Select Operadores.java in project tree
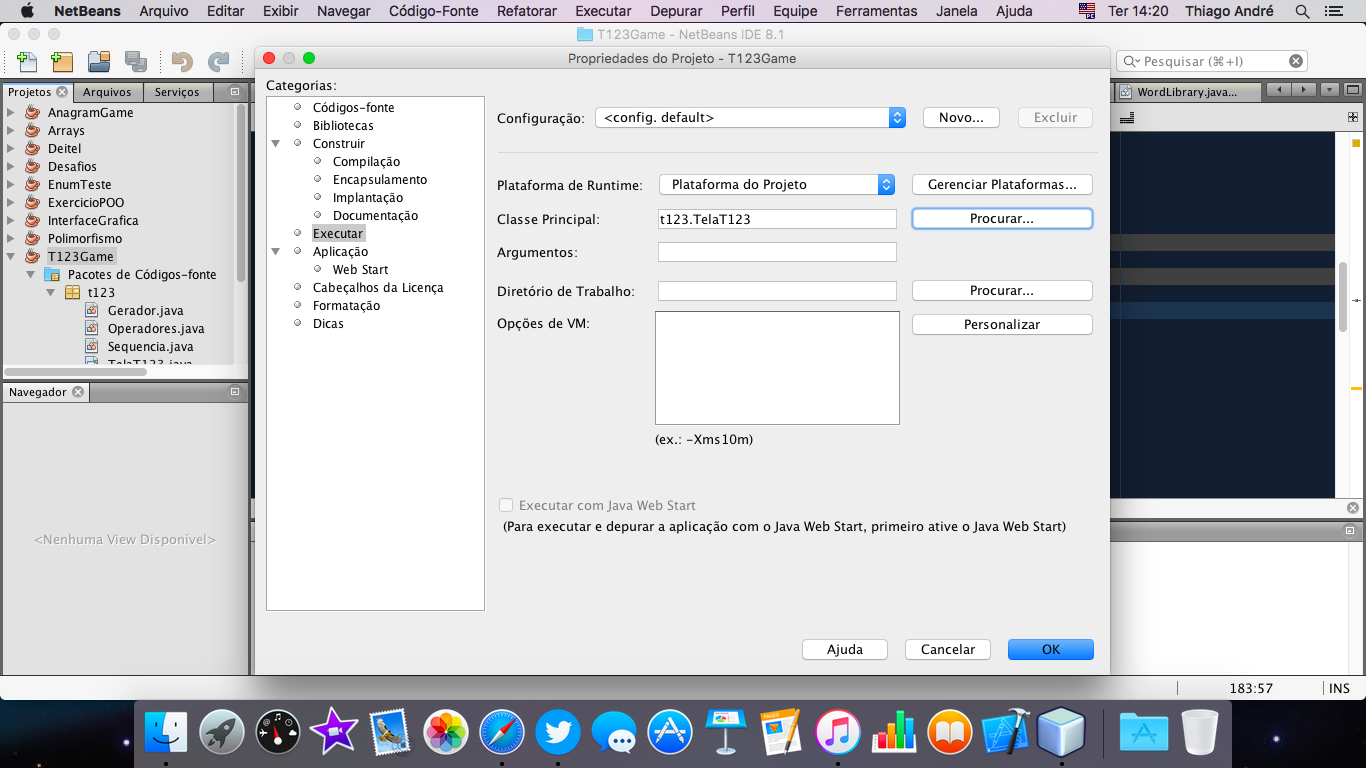1366x768 pixels. [x=156, y=328]
